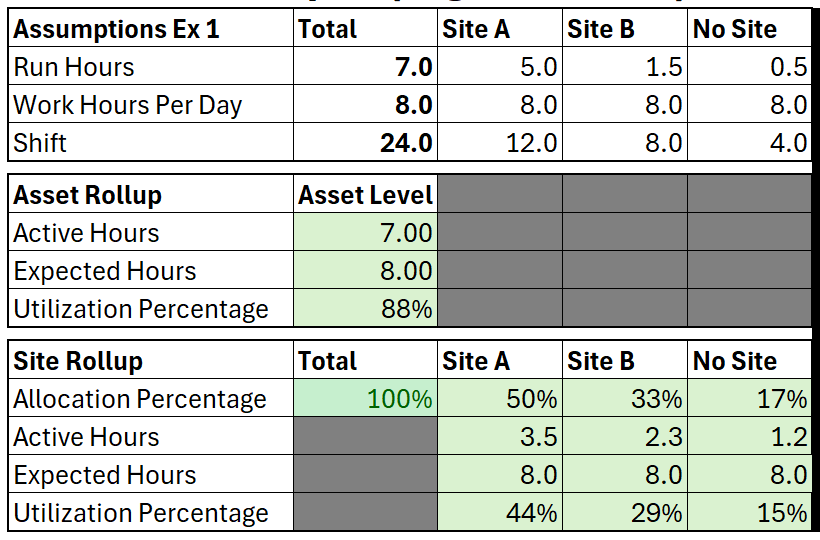Select Allocation Percentage total 100% cell
The height and width of the screenshot is (540, 820).
pos(365,398)
